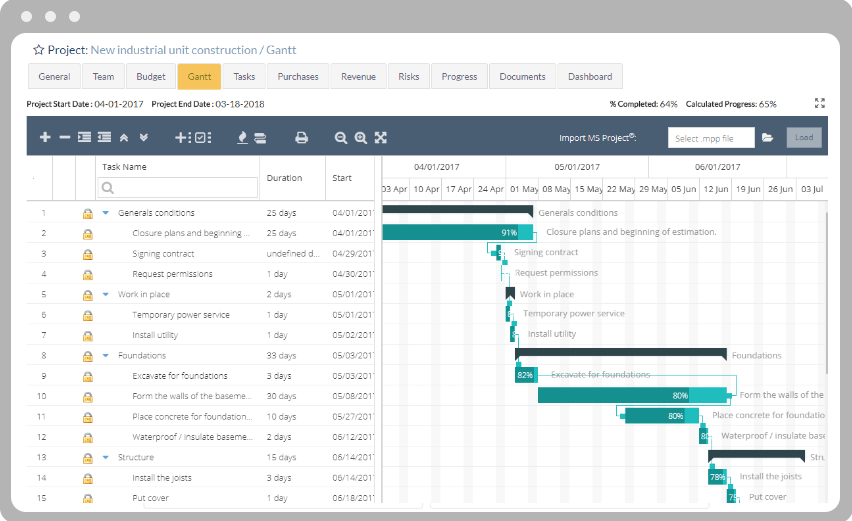Click the print icon in the Gantt toolbar
852x521 pixels.
point(301,138)
